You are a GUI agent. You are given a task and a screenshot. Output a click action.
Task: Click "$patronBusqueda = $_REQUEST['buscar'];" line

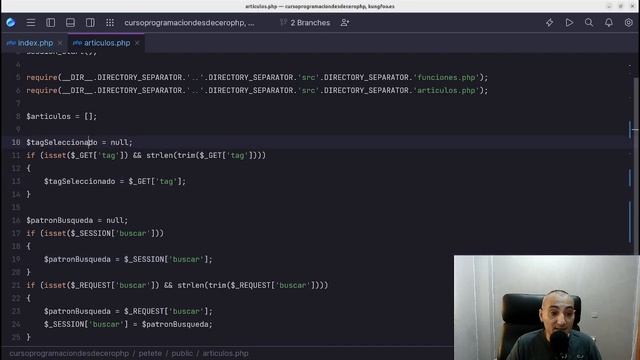[128, 311]
